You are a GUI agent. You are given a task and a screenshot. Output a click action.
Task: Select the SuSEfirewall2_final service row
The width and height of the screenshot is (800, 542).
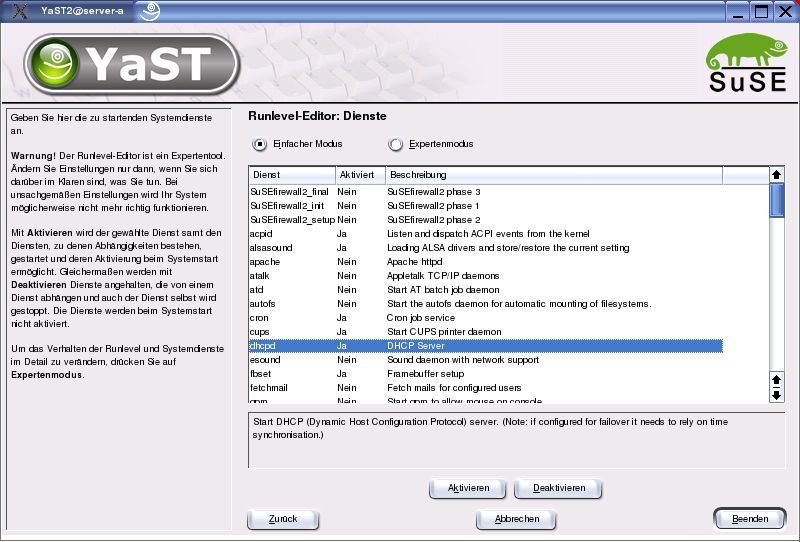click(x=485, y=192)
